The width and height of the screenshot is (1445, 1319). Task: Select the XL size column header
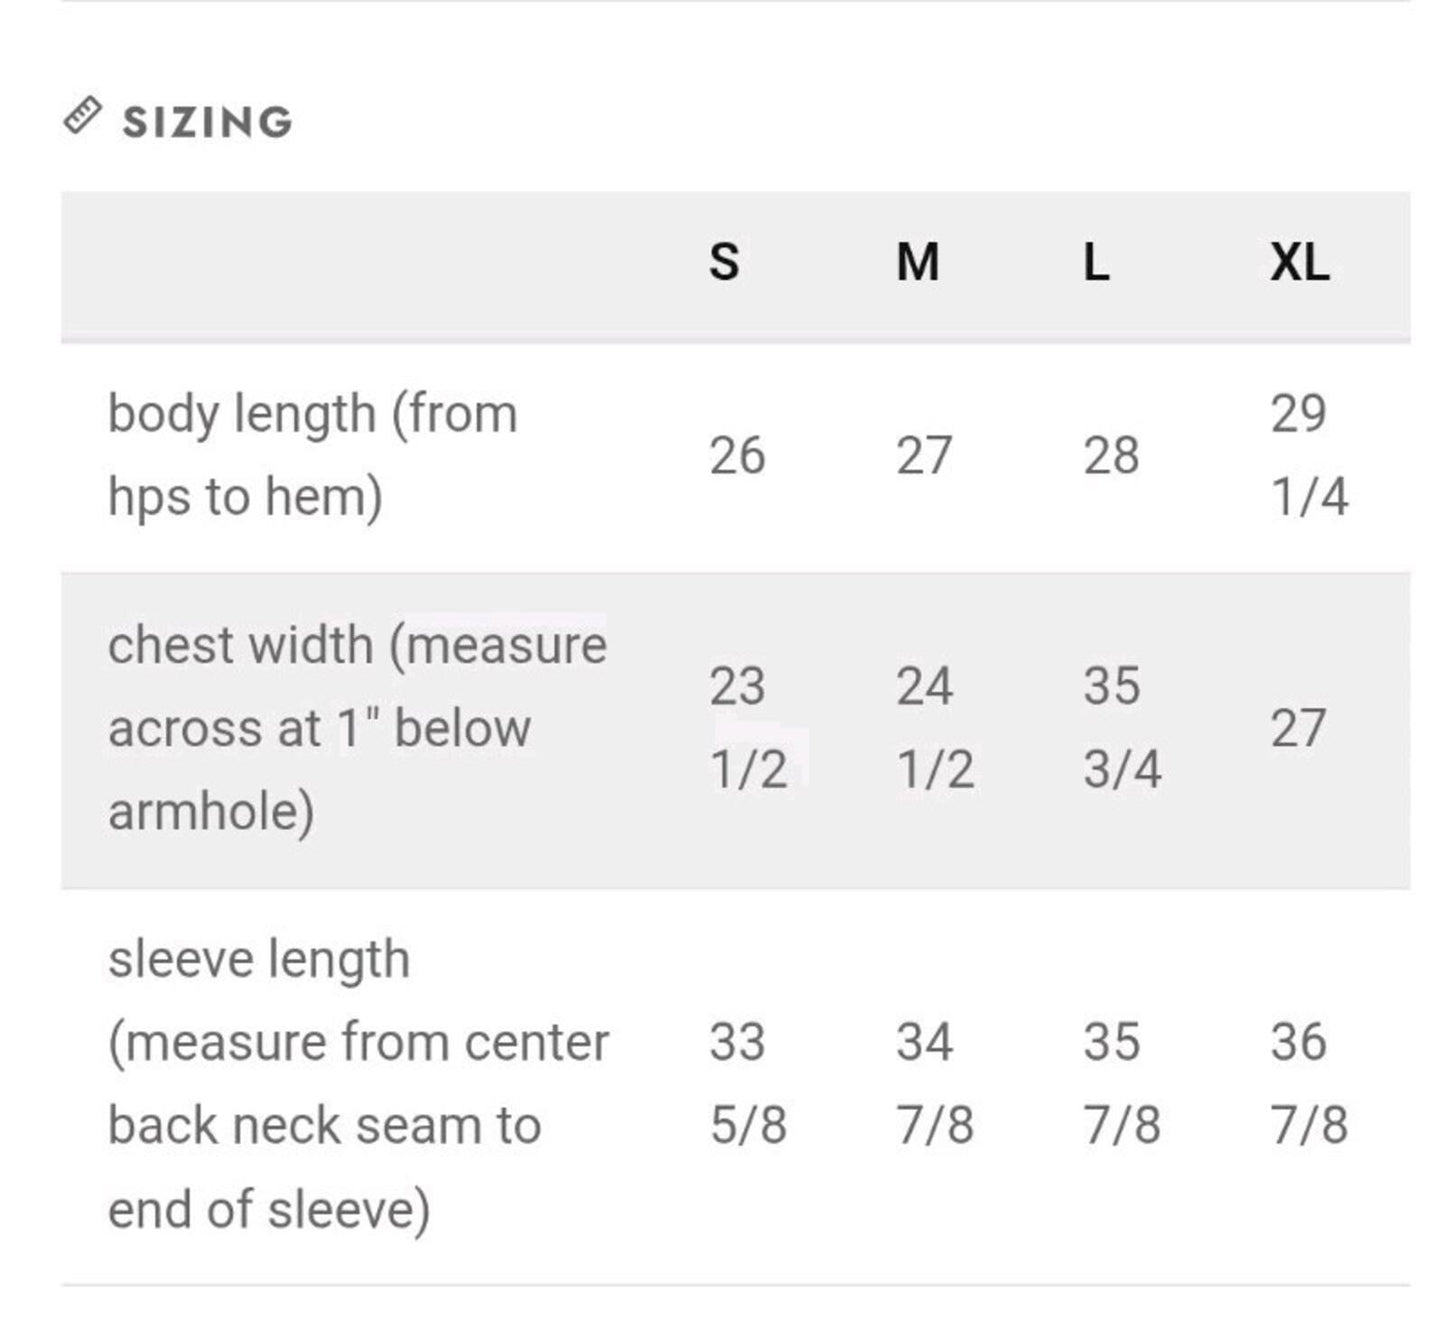[1299, 263]
